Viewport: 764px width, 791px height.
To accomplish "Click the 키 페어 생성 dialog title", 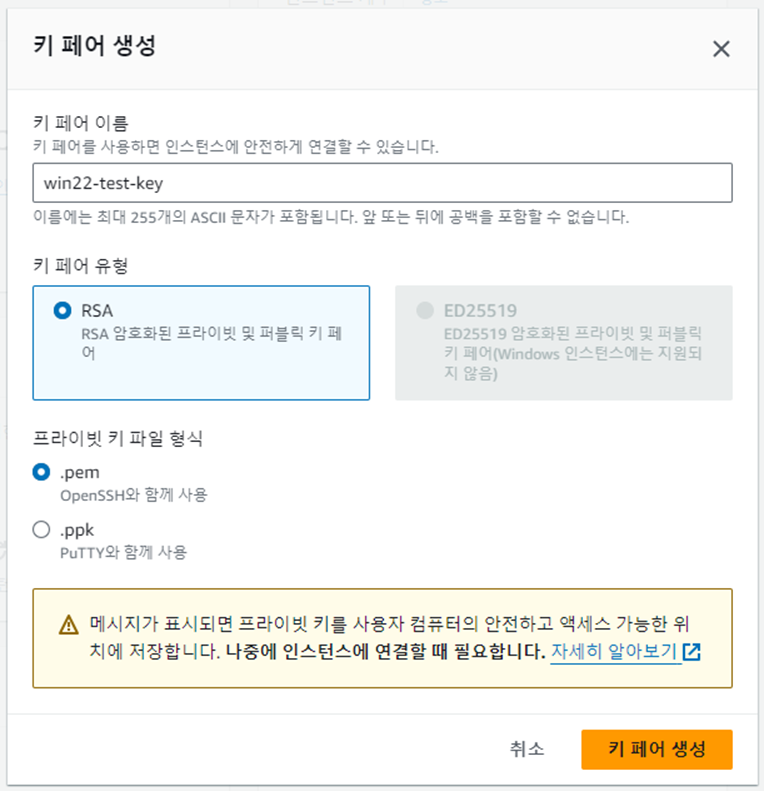I will click(94, 45).
